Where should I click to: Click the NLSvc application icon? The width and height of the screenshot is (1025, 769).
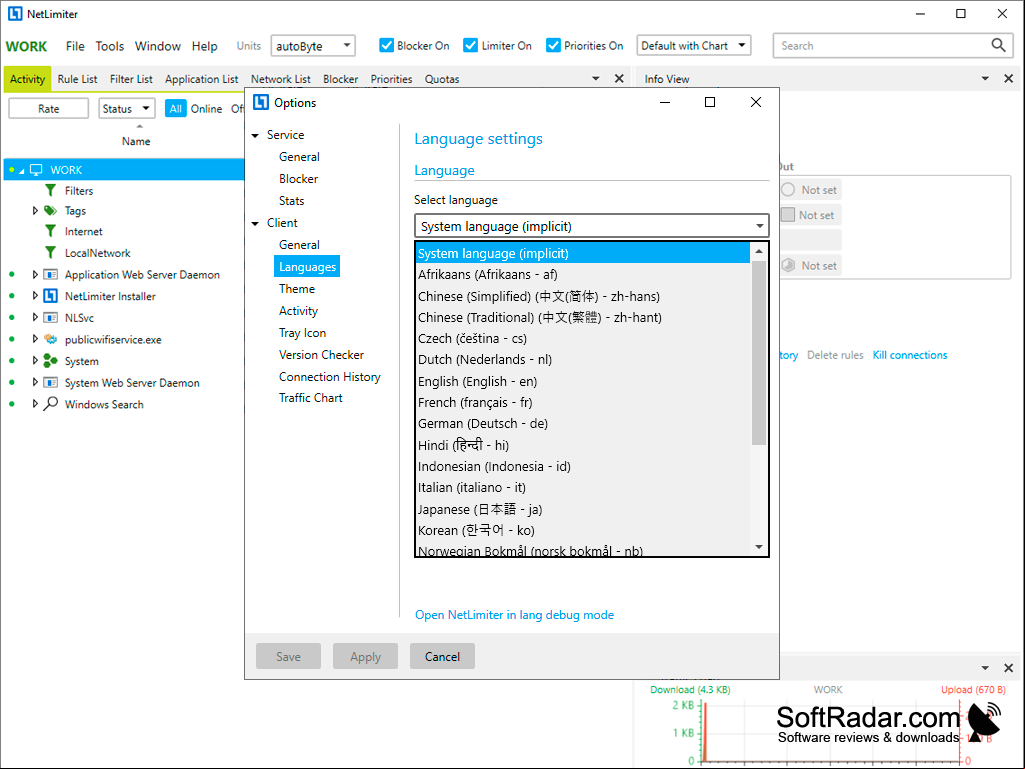[x=50, y=318]
